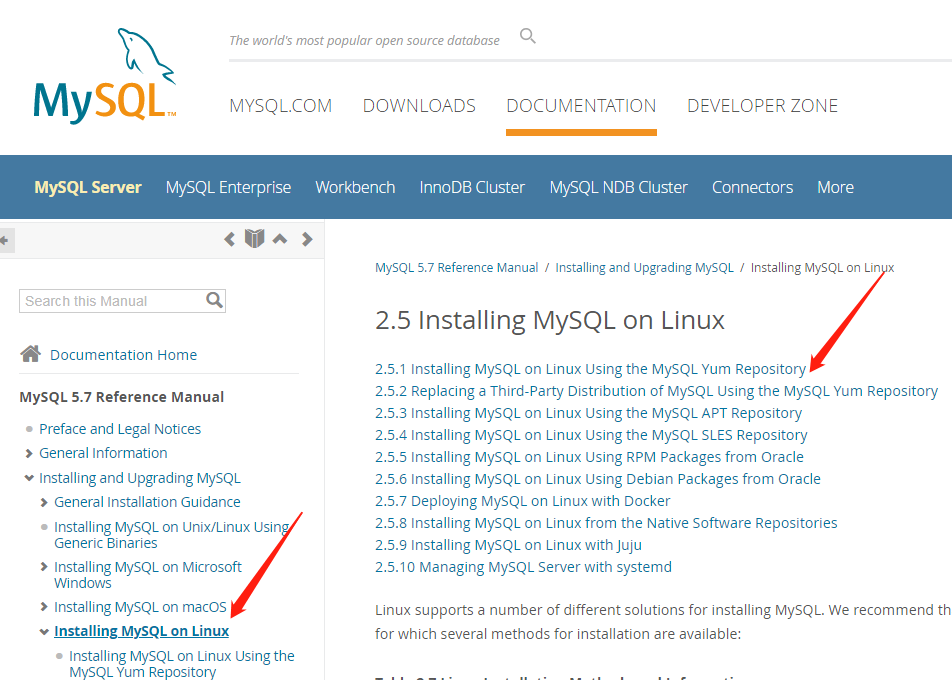The width and height of the screenshot is (952, 680).
Task: Click the MySQL 5.7 Reference Manual sidebar heading
Action: click(x=121, y=396)
